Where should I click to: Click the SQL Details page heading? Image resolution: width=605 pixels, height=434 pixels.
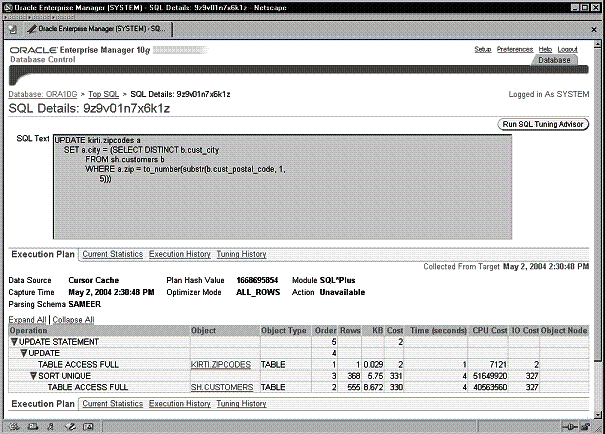pos(89,108)
